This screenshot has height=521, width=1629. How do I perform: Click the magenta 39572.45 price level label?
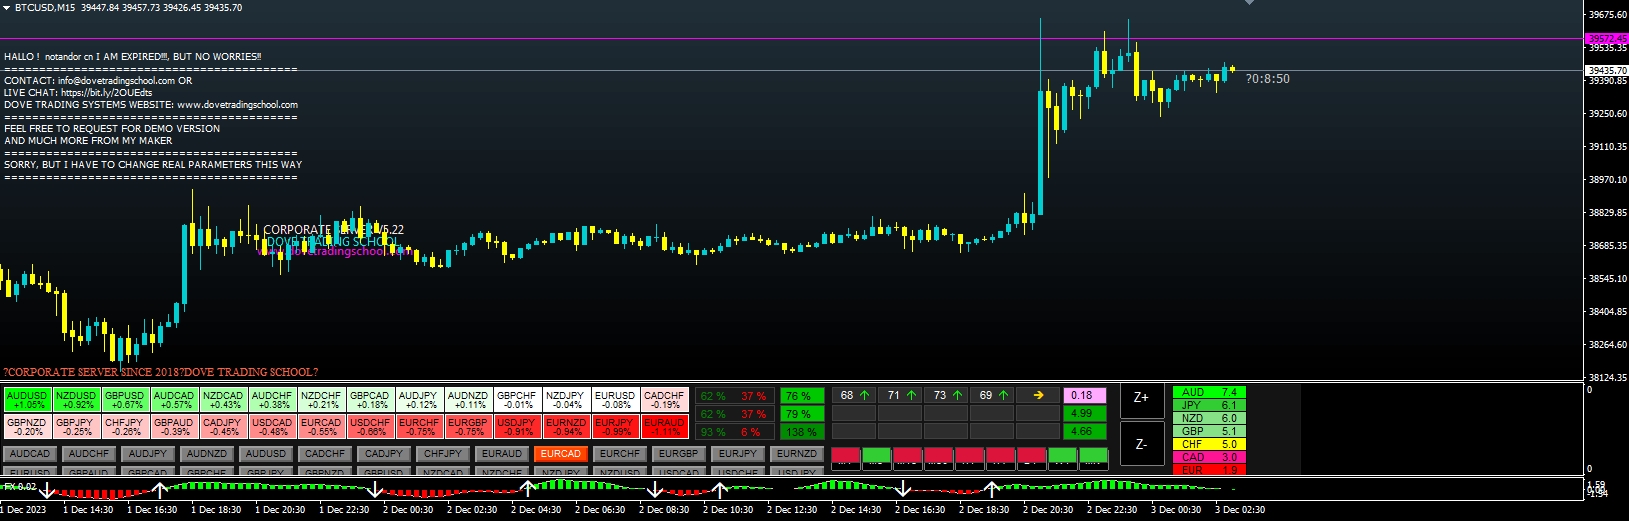(1608, 39)
